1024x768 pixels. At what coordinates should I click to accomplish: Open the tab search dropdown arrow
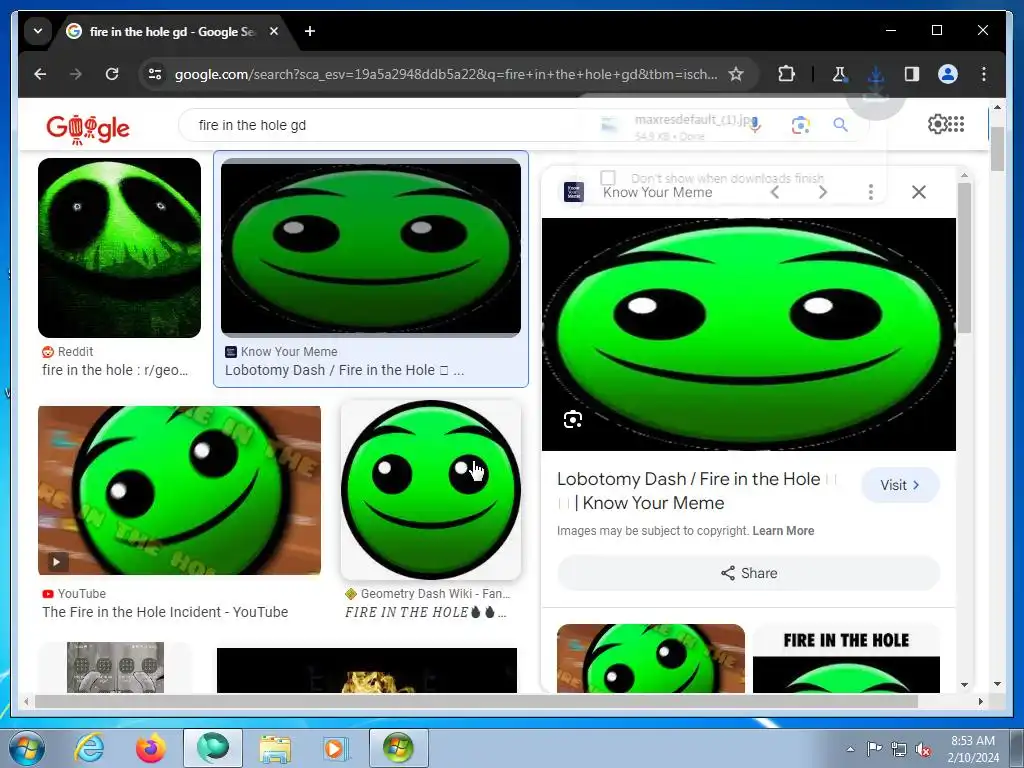point(38,31)
